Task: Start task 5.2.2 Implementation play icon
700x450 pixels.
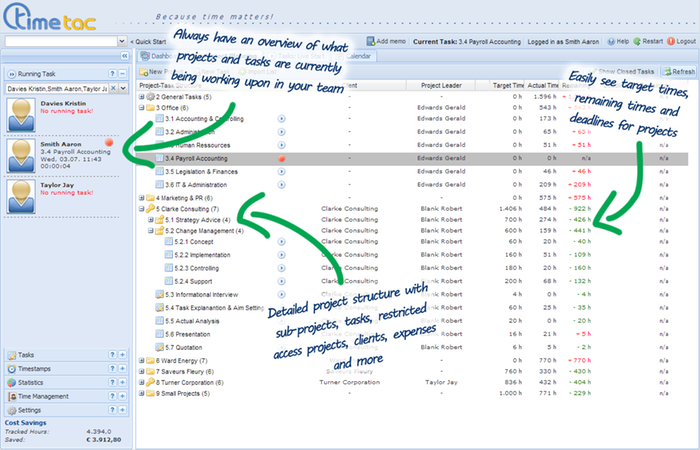Action: 281,255
